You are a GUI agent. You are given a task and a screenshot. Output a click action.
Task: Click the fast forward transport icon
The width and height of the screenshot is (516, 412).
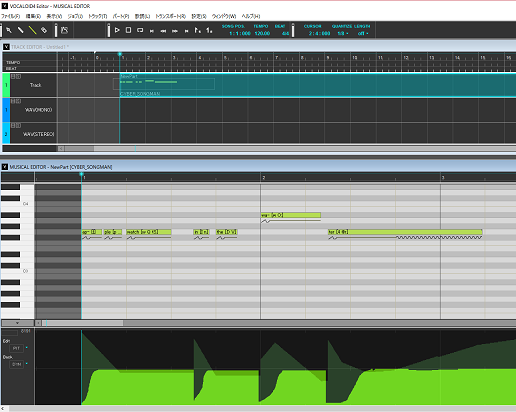coord(175,31)
